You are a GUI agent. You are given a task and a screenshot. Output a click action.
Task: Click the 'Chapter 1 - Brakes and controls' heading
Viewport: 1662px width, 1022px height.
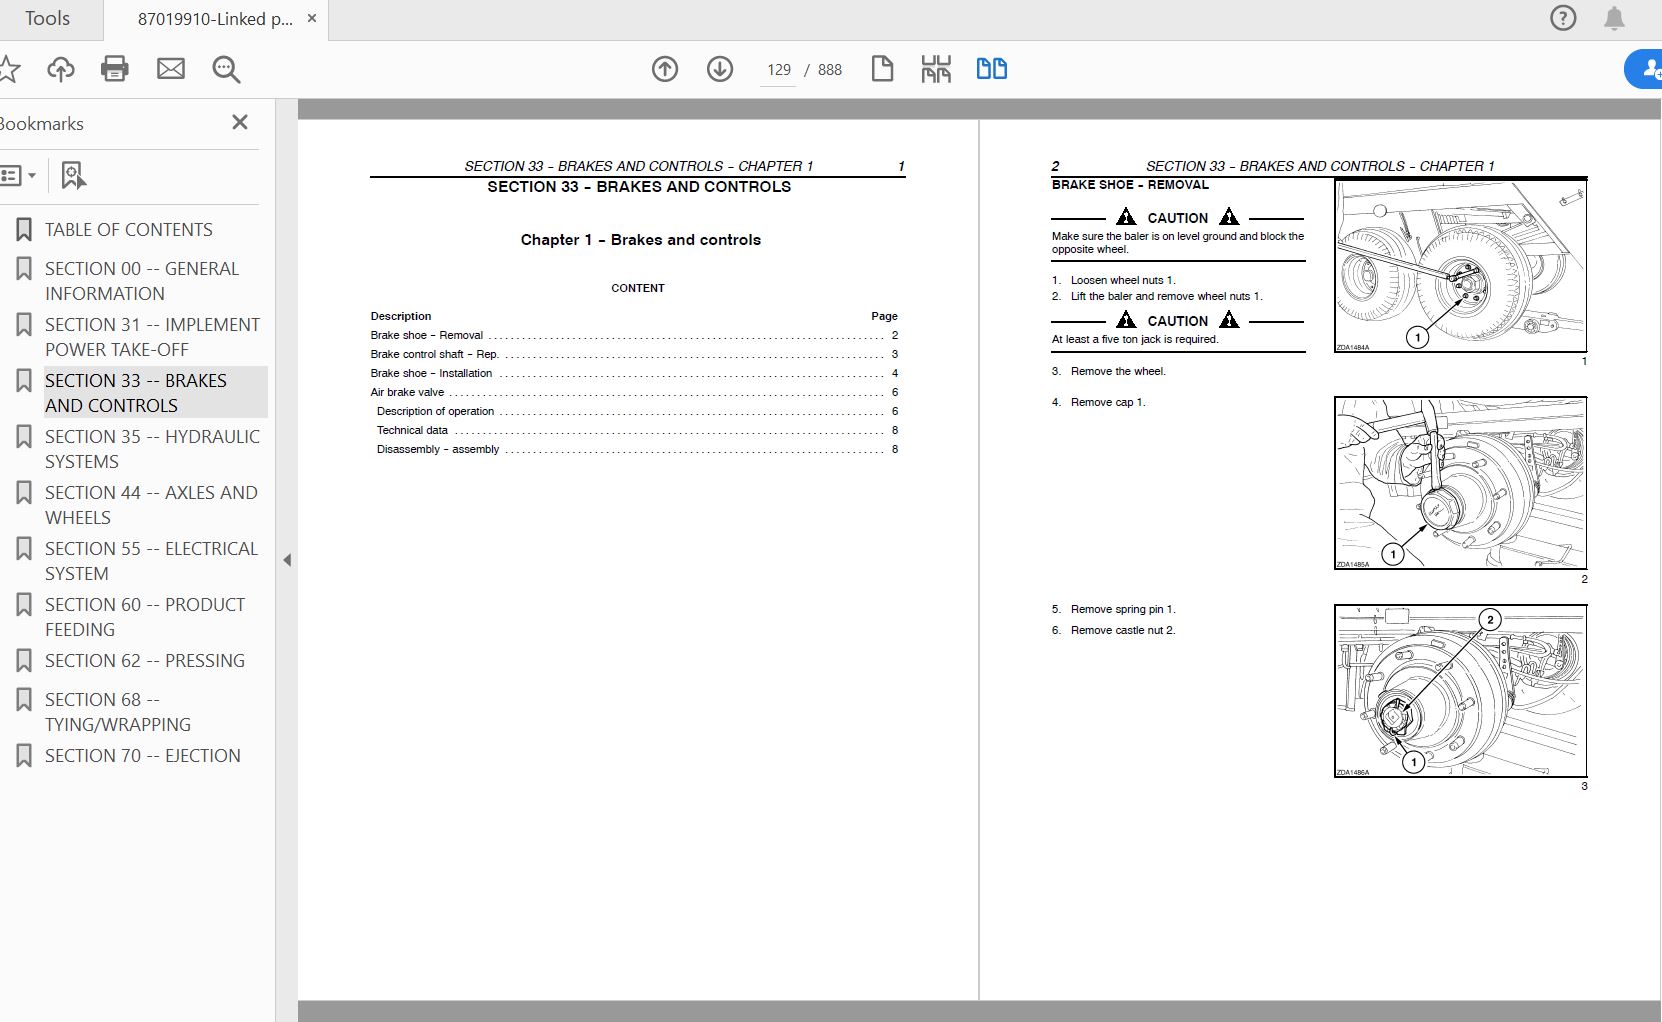pyautogui.click(x=641, y=240)
